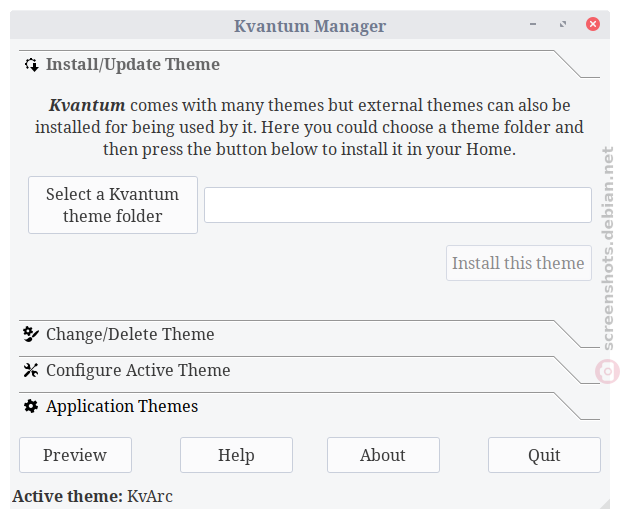620x519 pixels.
Task: Select the Install/Update Theme section header
Action: click(309, 64)
